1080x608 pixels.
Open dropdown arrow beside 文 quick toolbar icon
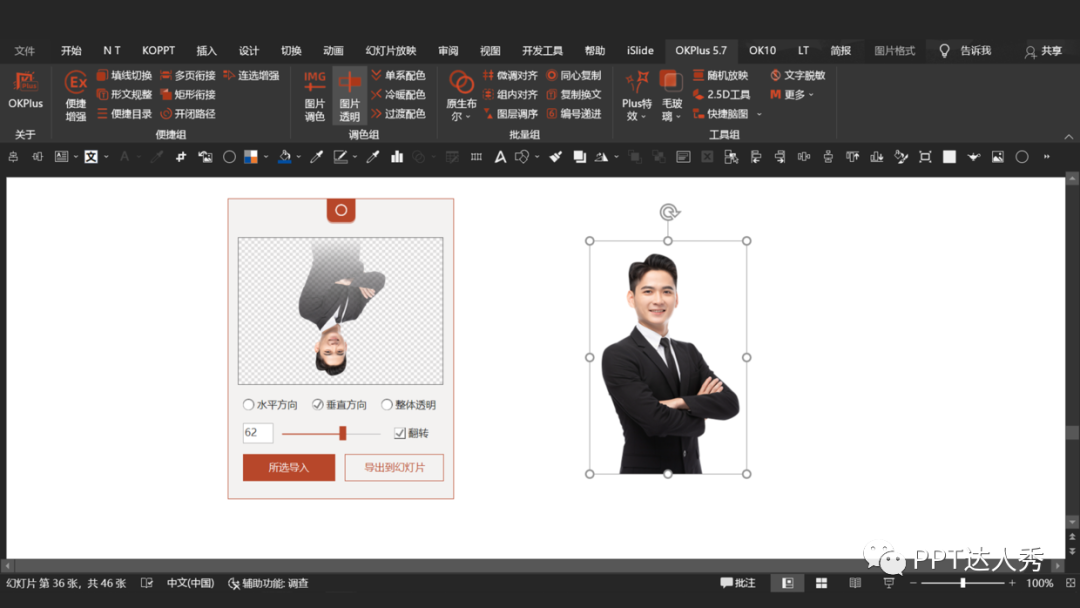point(106,157)
